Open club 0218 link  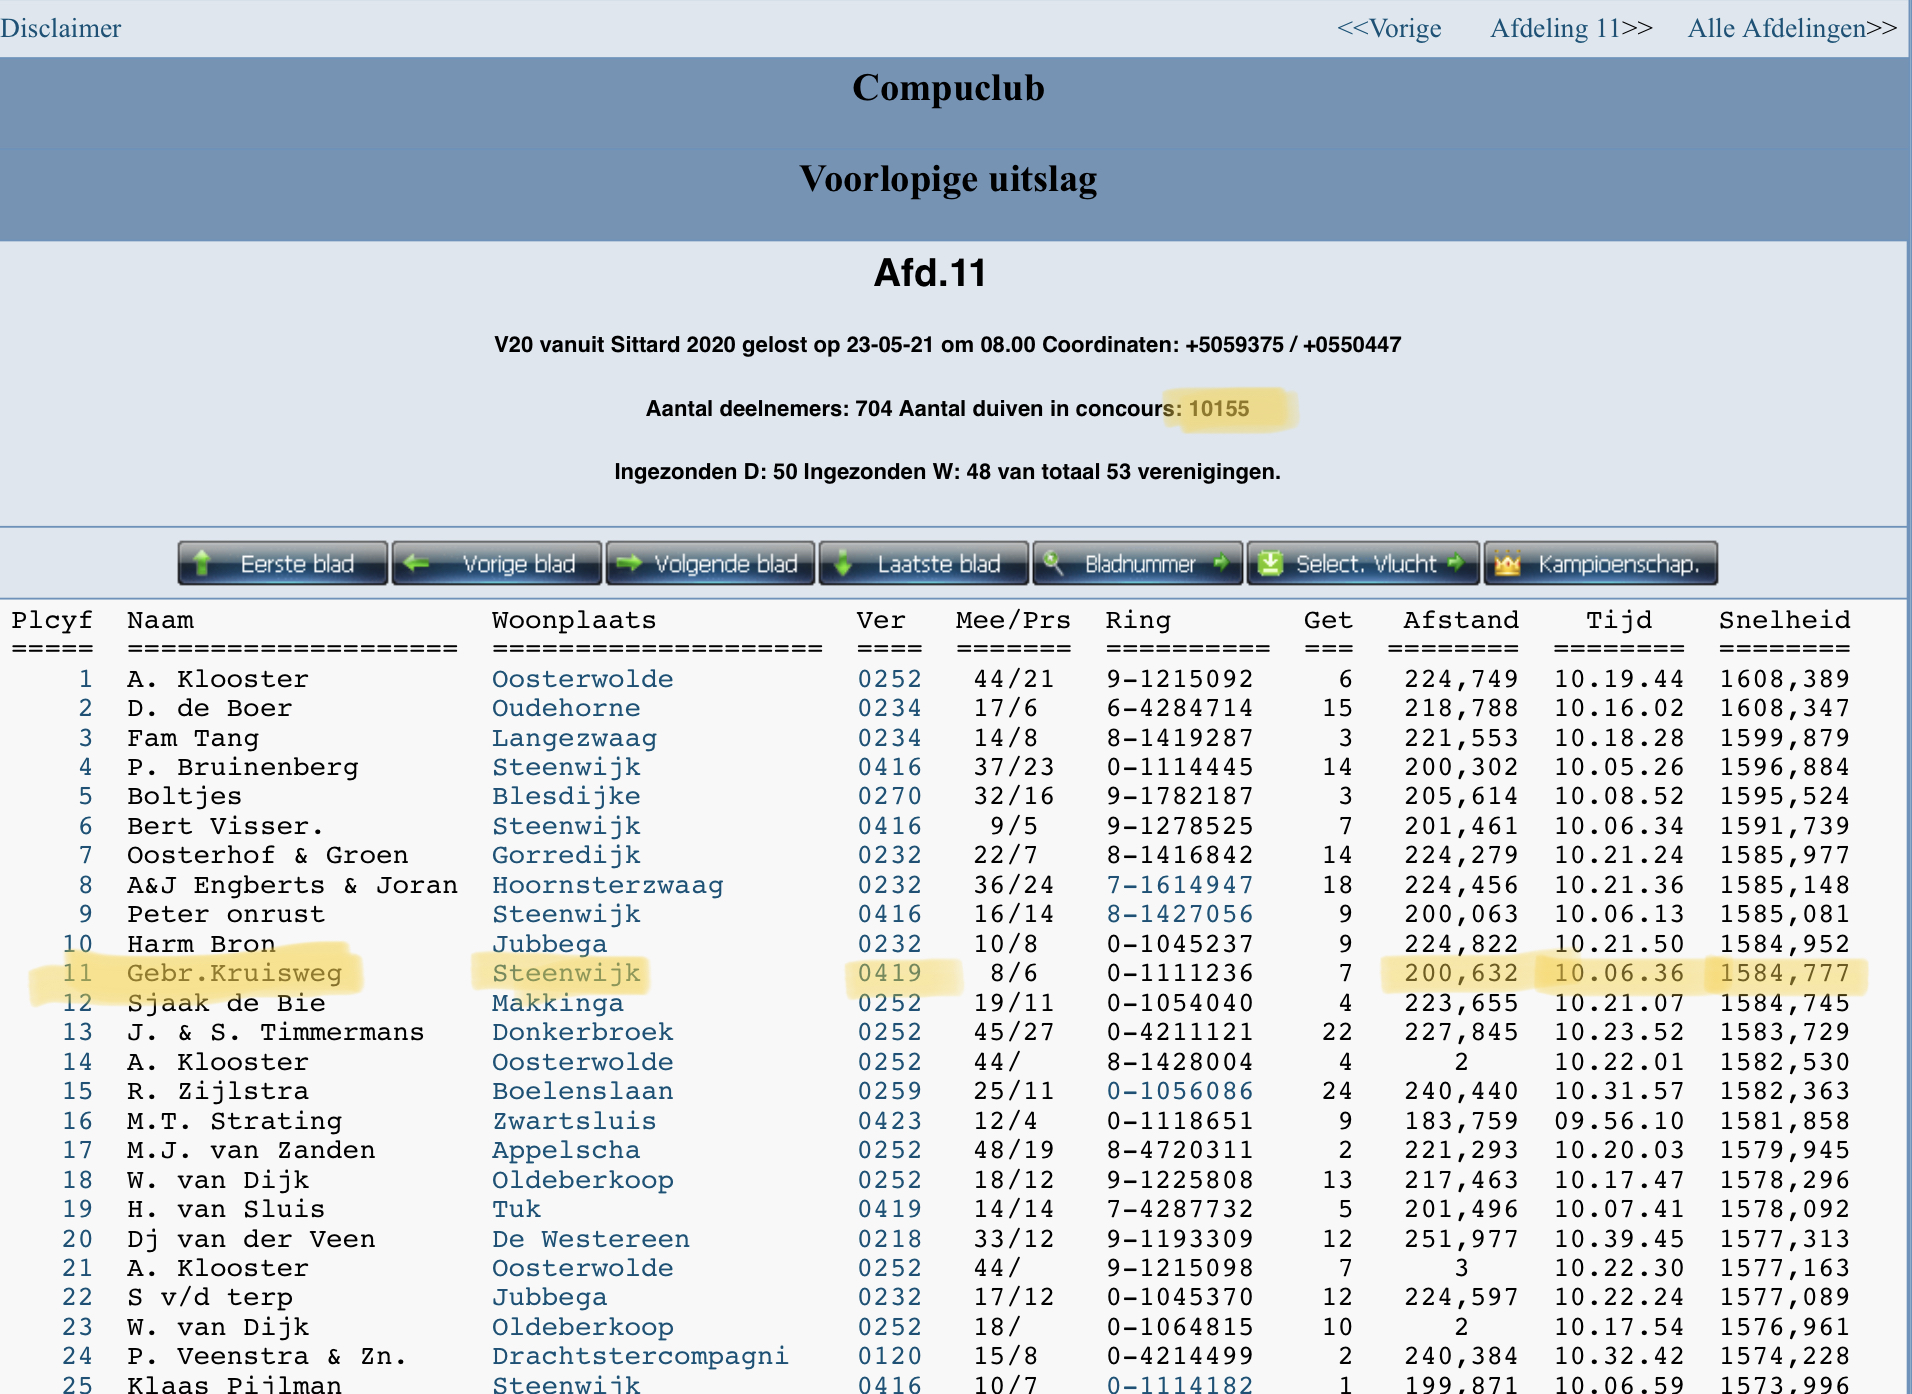point(889,1239)
